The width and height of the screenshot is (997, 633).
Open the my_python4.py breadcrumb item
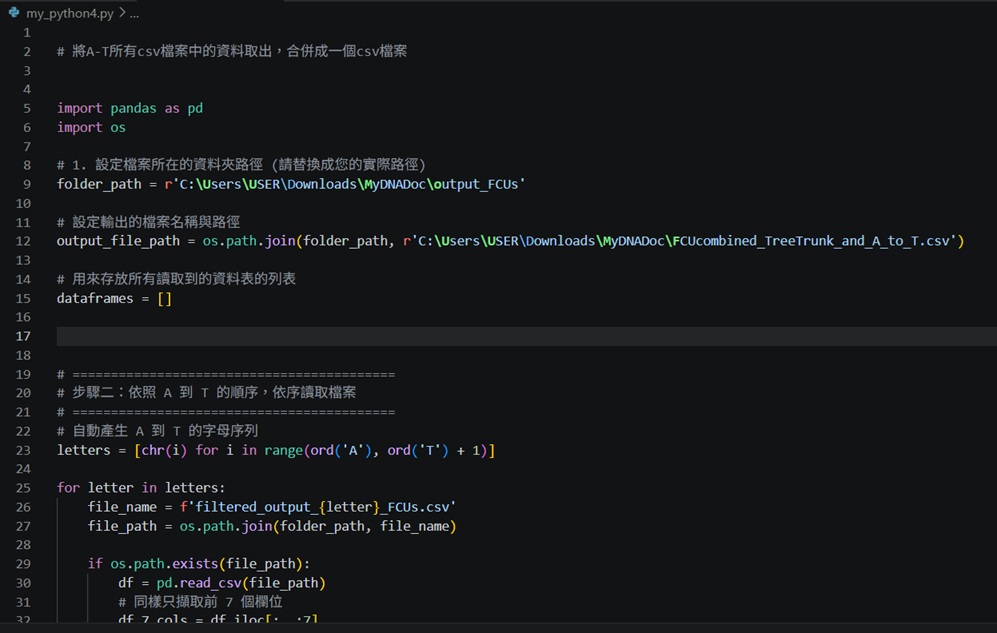70,13
